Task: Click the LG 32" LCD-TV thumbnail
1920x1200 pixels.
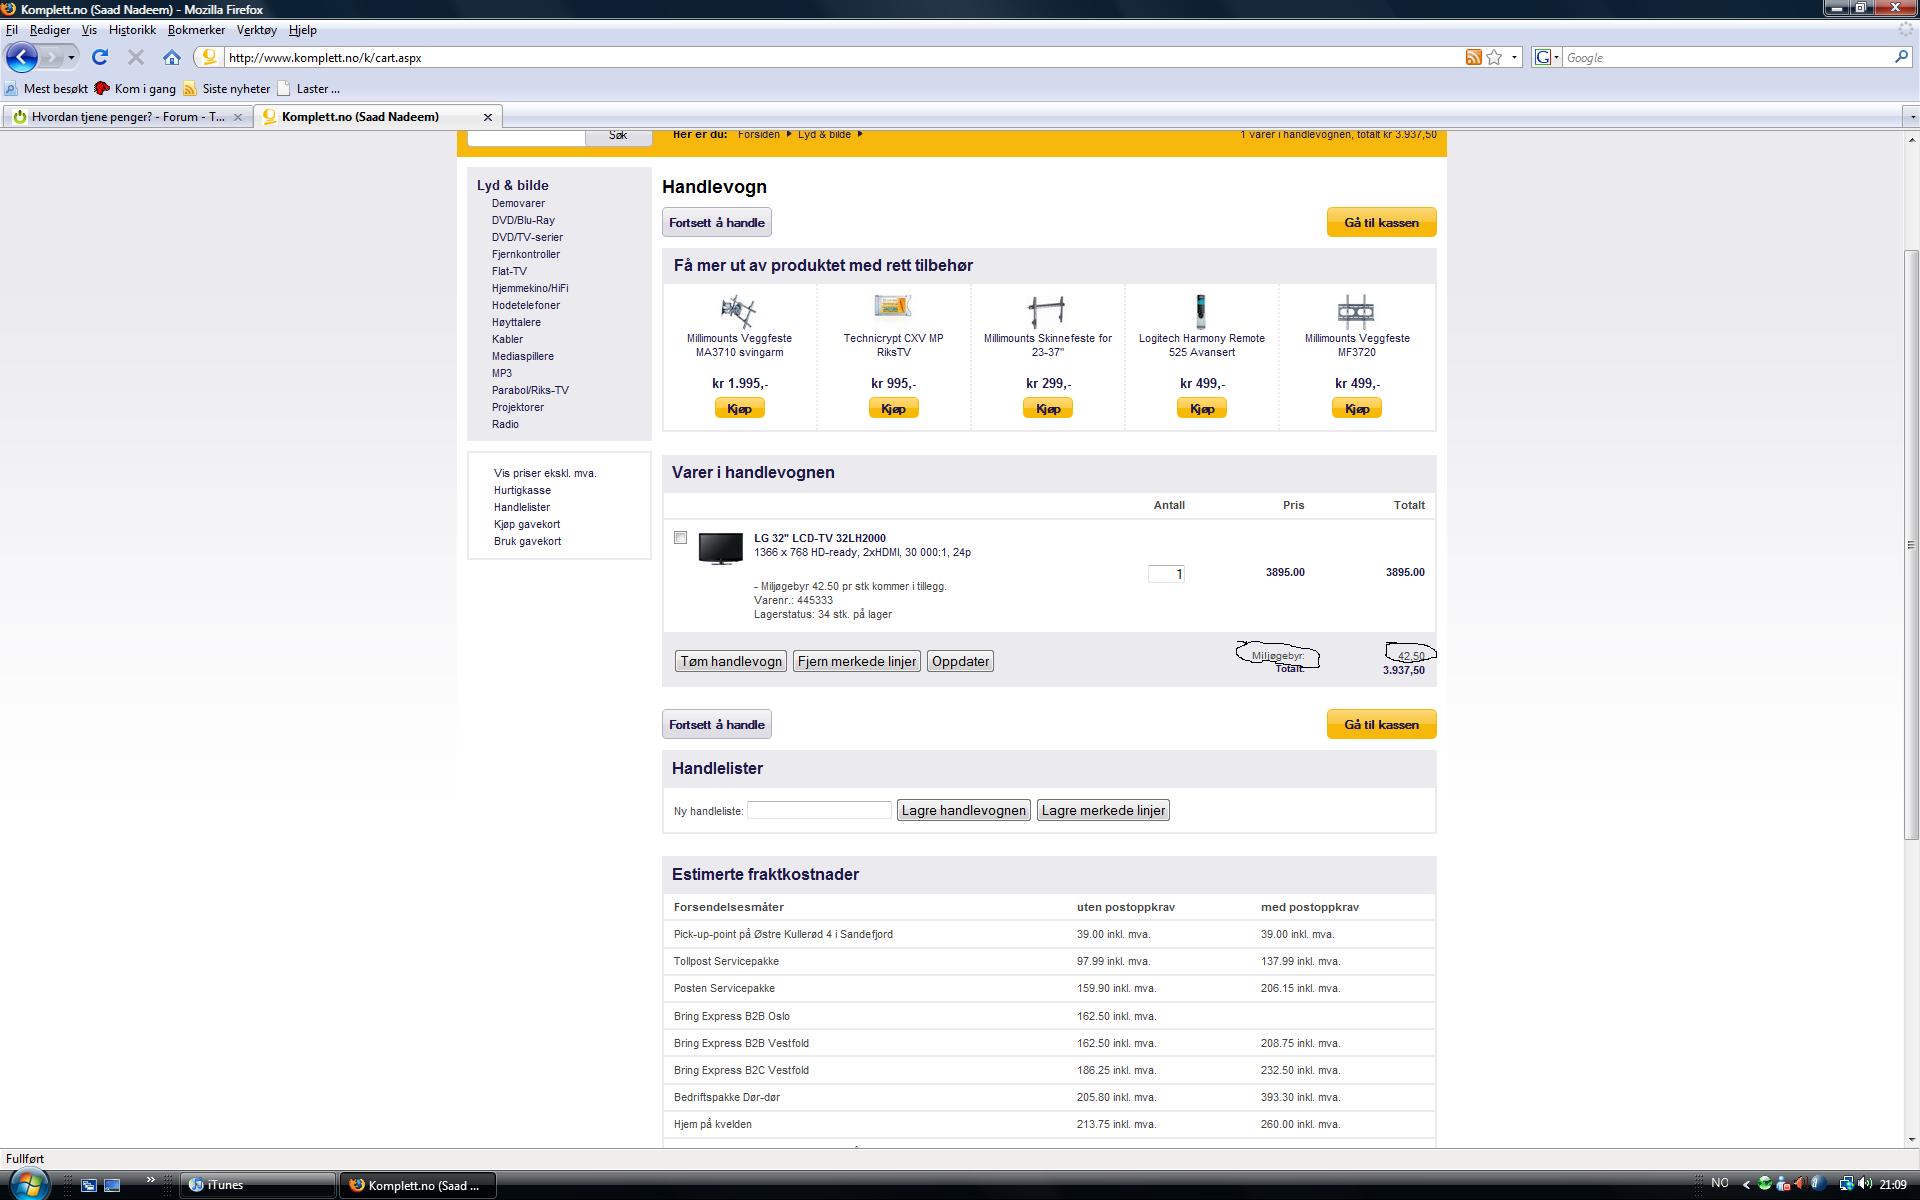Action: (x=720, y=548)
